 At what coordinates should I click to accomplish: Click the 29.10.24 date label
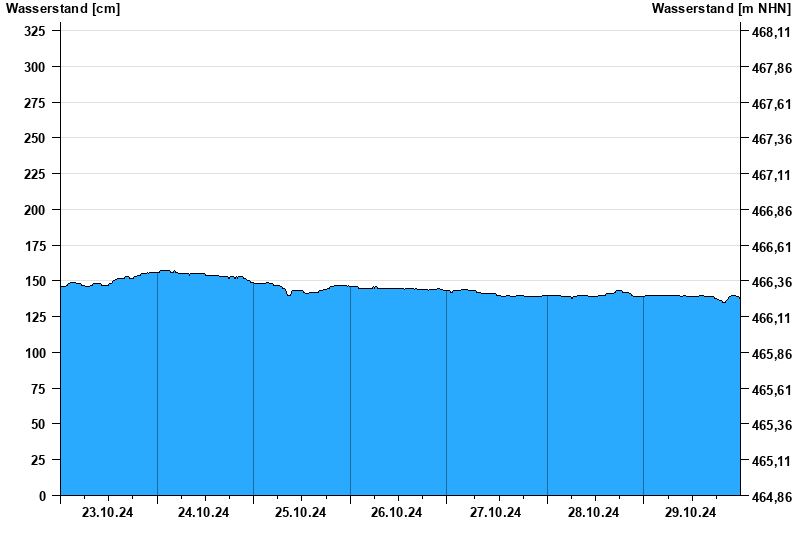[691, 513]
